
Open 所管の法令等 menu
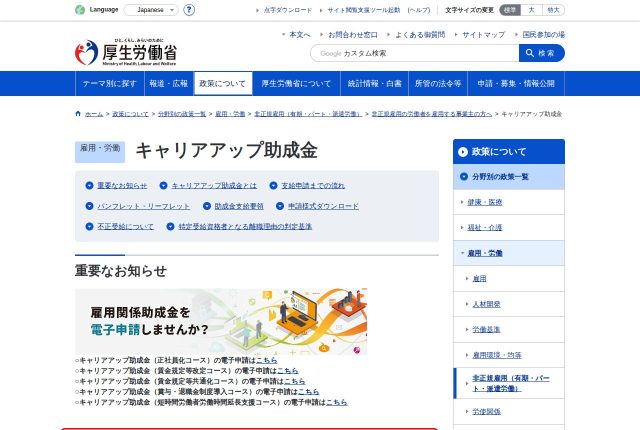pos(438,84)
